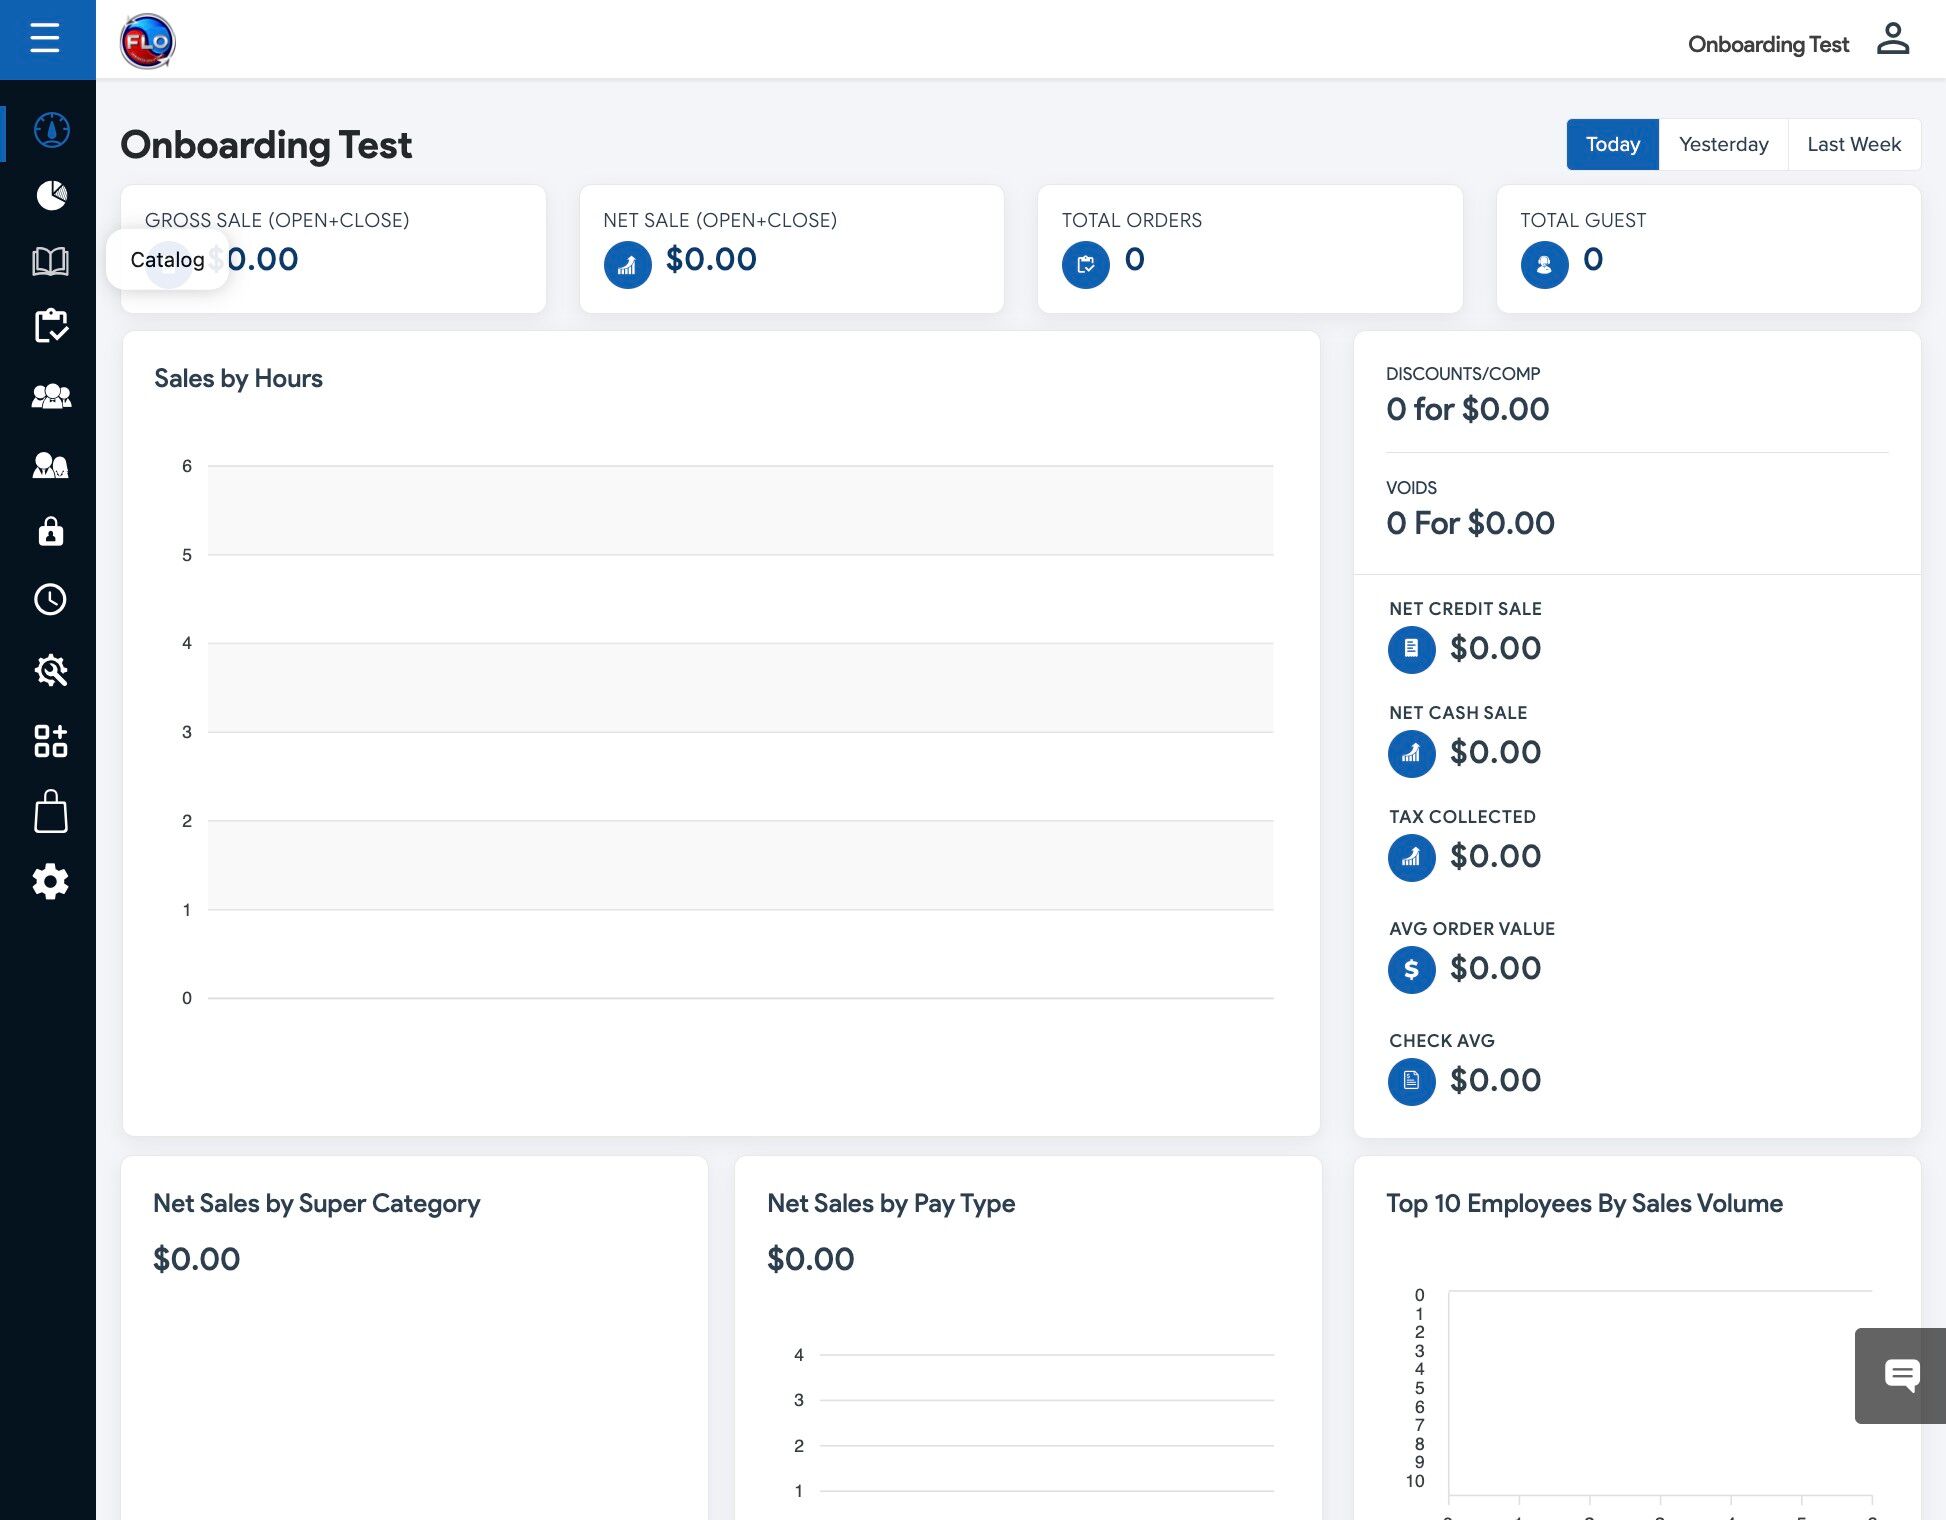Open the chat support widget

tap(1900, 1376)
